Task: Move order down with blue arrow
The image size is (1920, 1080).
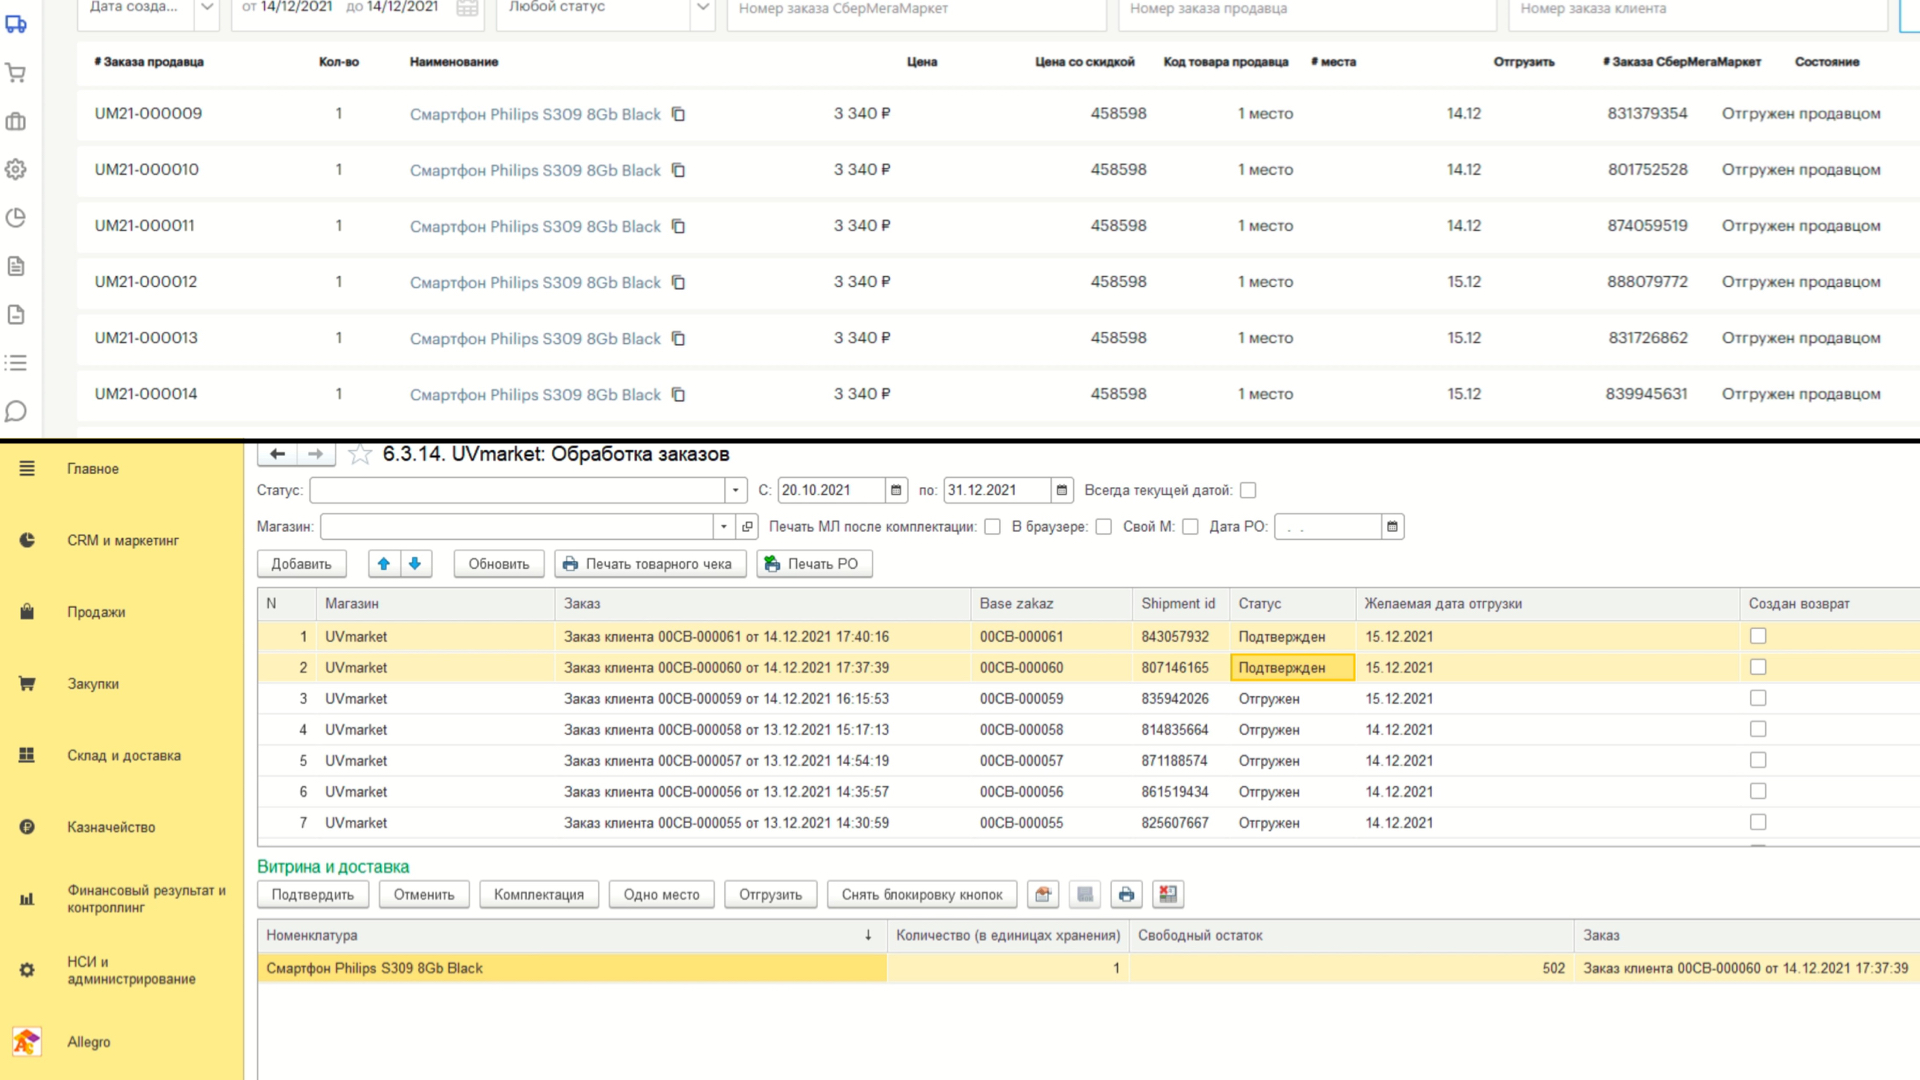Action: click(x=415, y=564)
